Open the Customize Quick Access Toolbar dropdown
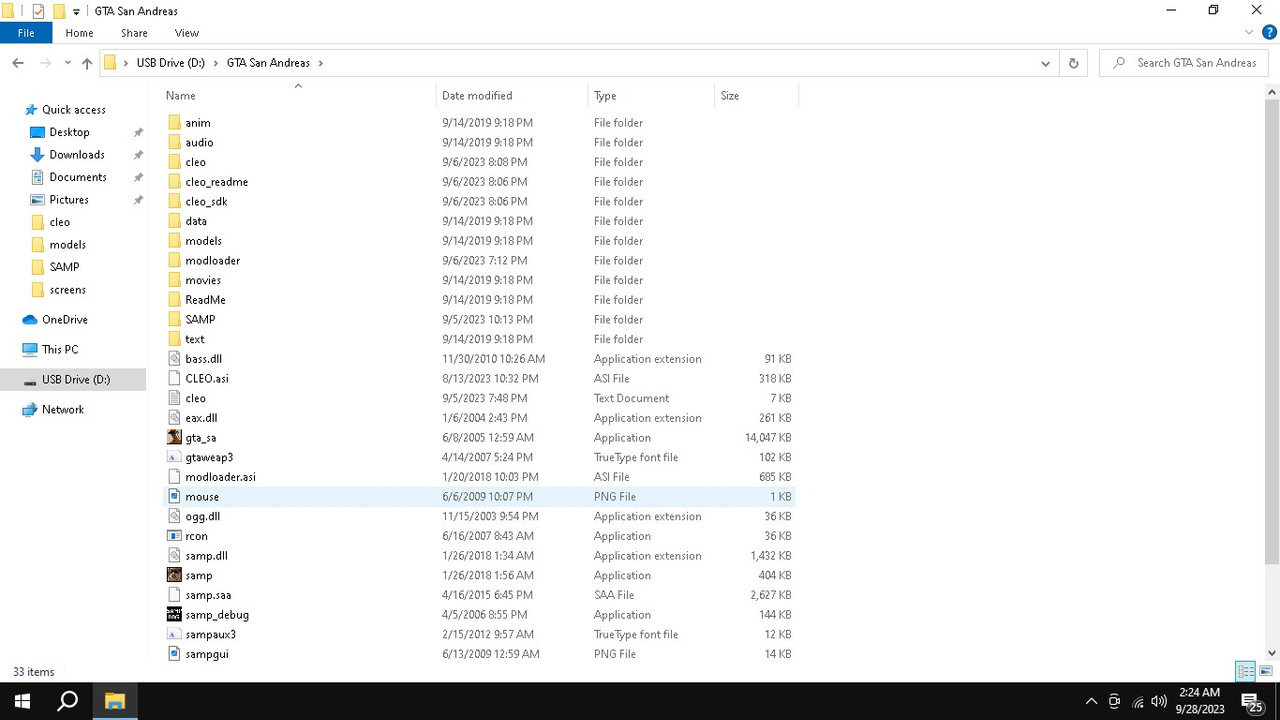 76,12
